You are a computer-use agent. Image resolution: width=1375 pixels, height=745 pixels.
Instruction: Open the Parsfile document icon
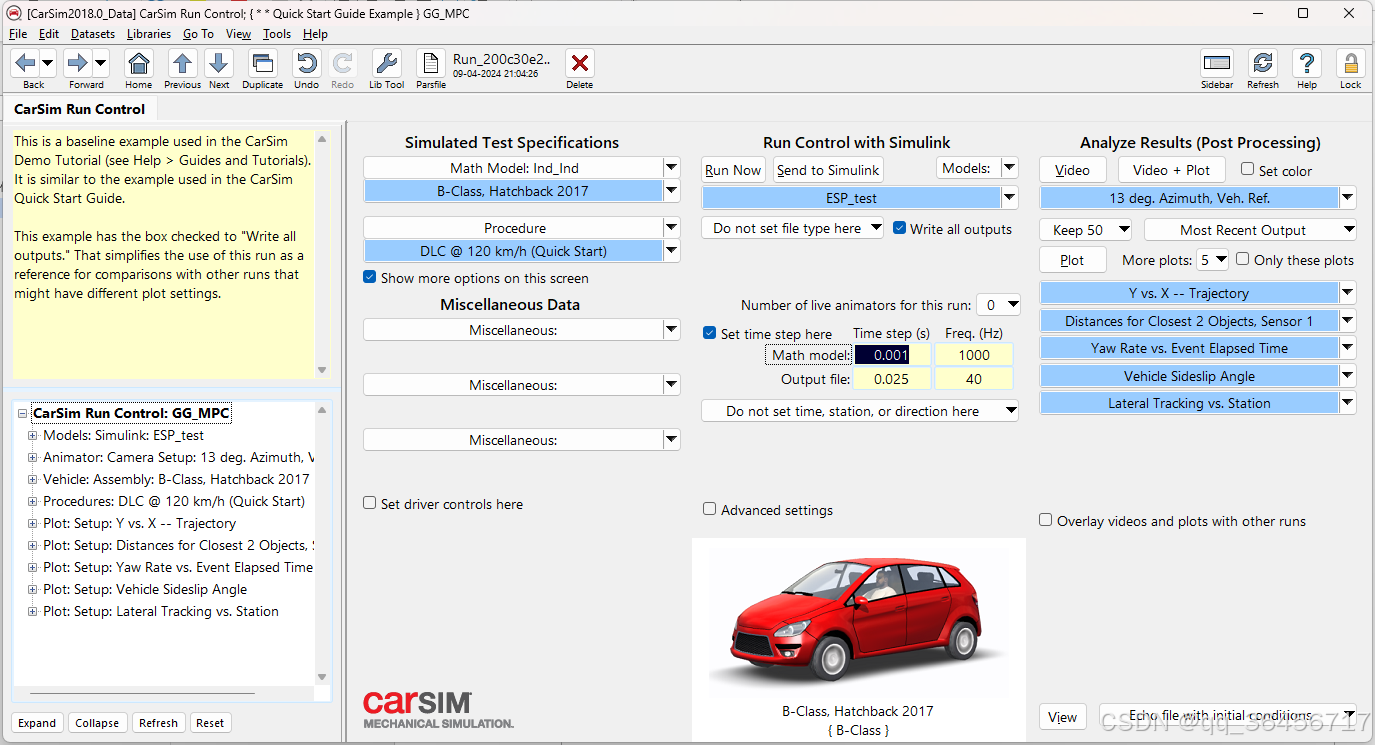click(x=431, y=64)
